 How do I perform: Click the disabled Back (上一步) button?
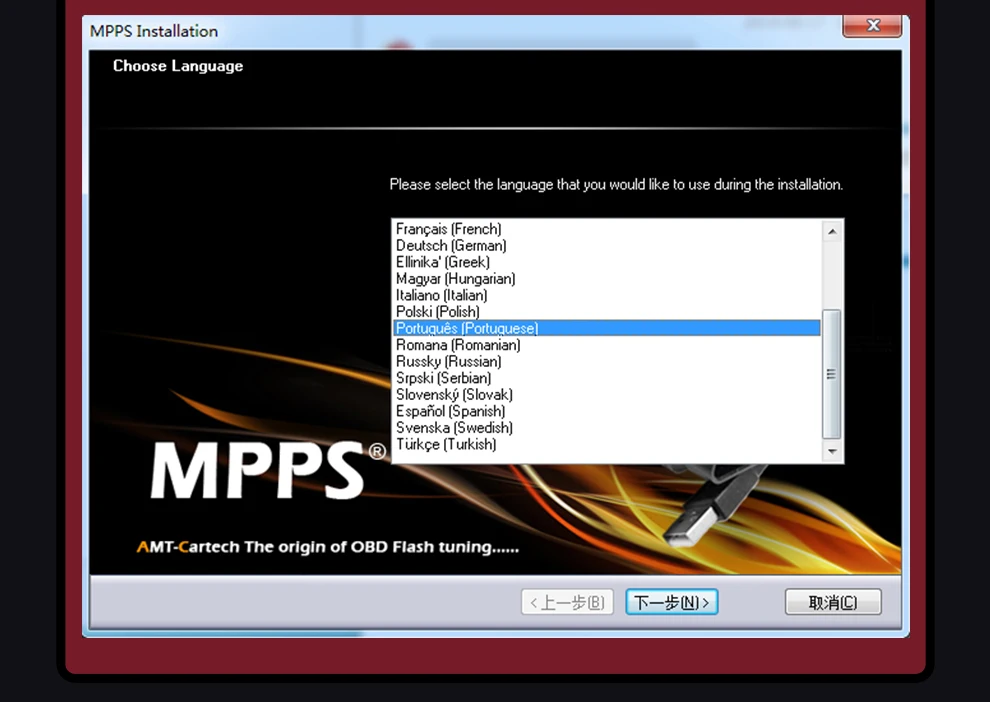(x=567, y=602)
